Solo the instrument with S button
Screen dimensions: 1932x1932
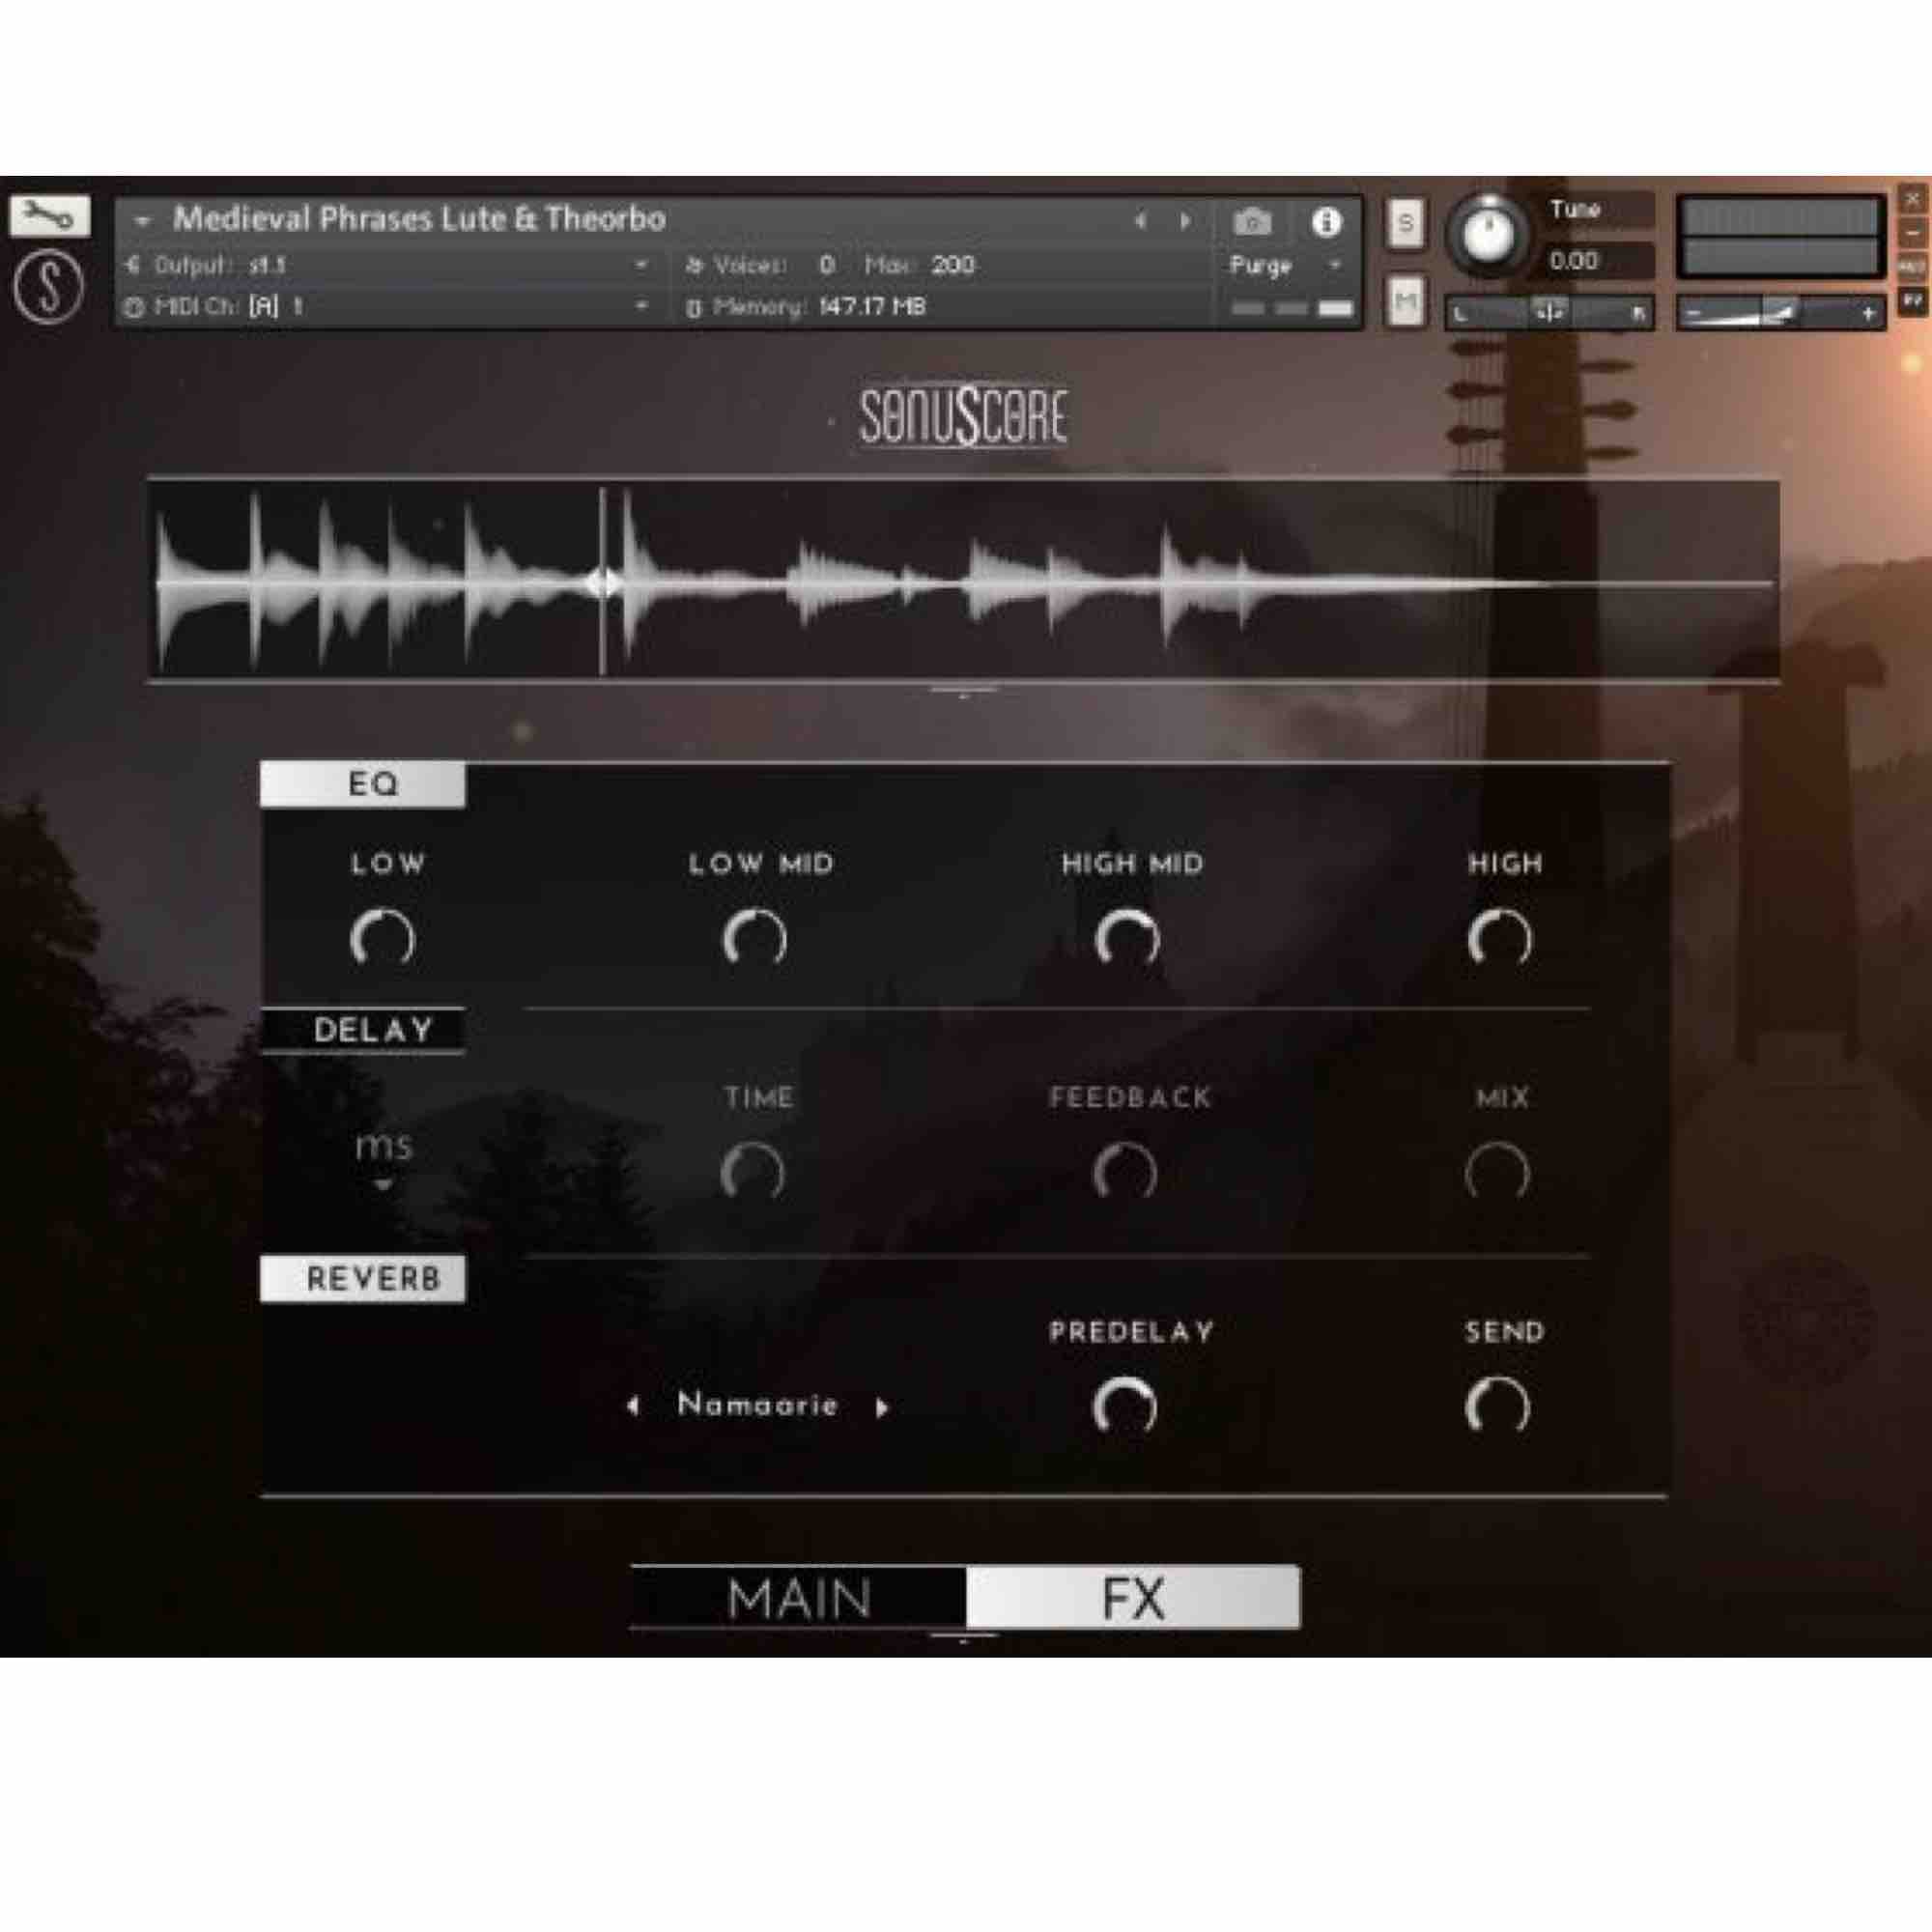[1405, 223]
